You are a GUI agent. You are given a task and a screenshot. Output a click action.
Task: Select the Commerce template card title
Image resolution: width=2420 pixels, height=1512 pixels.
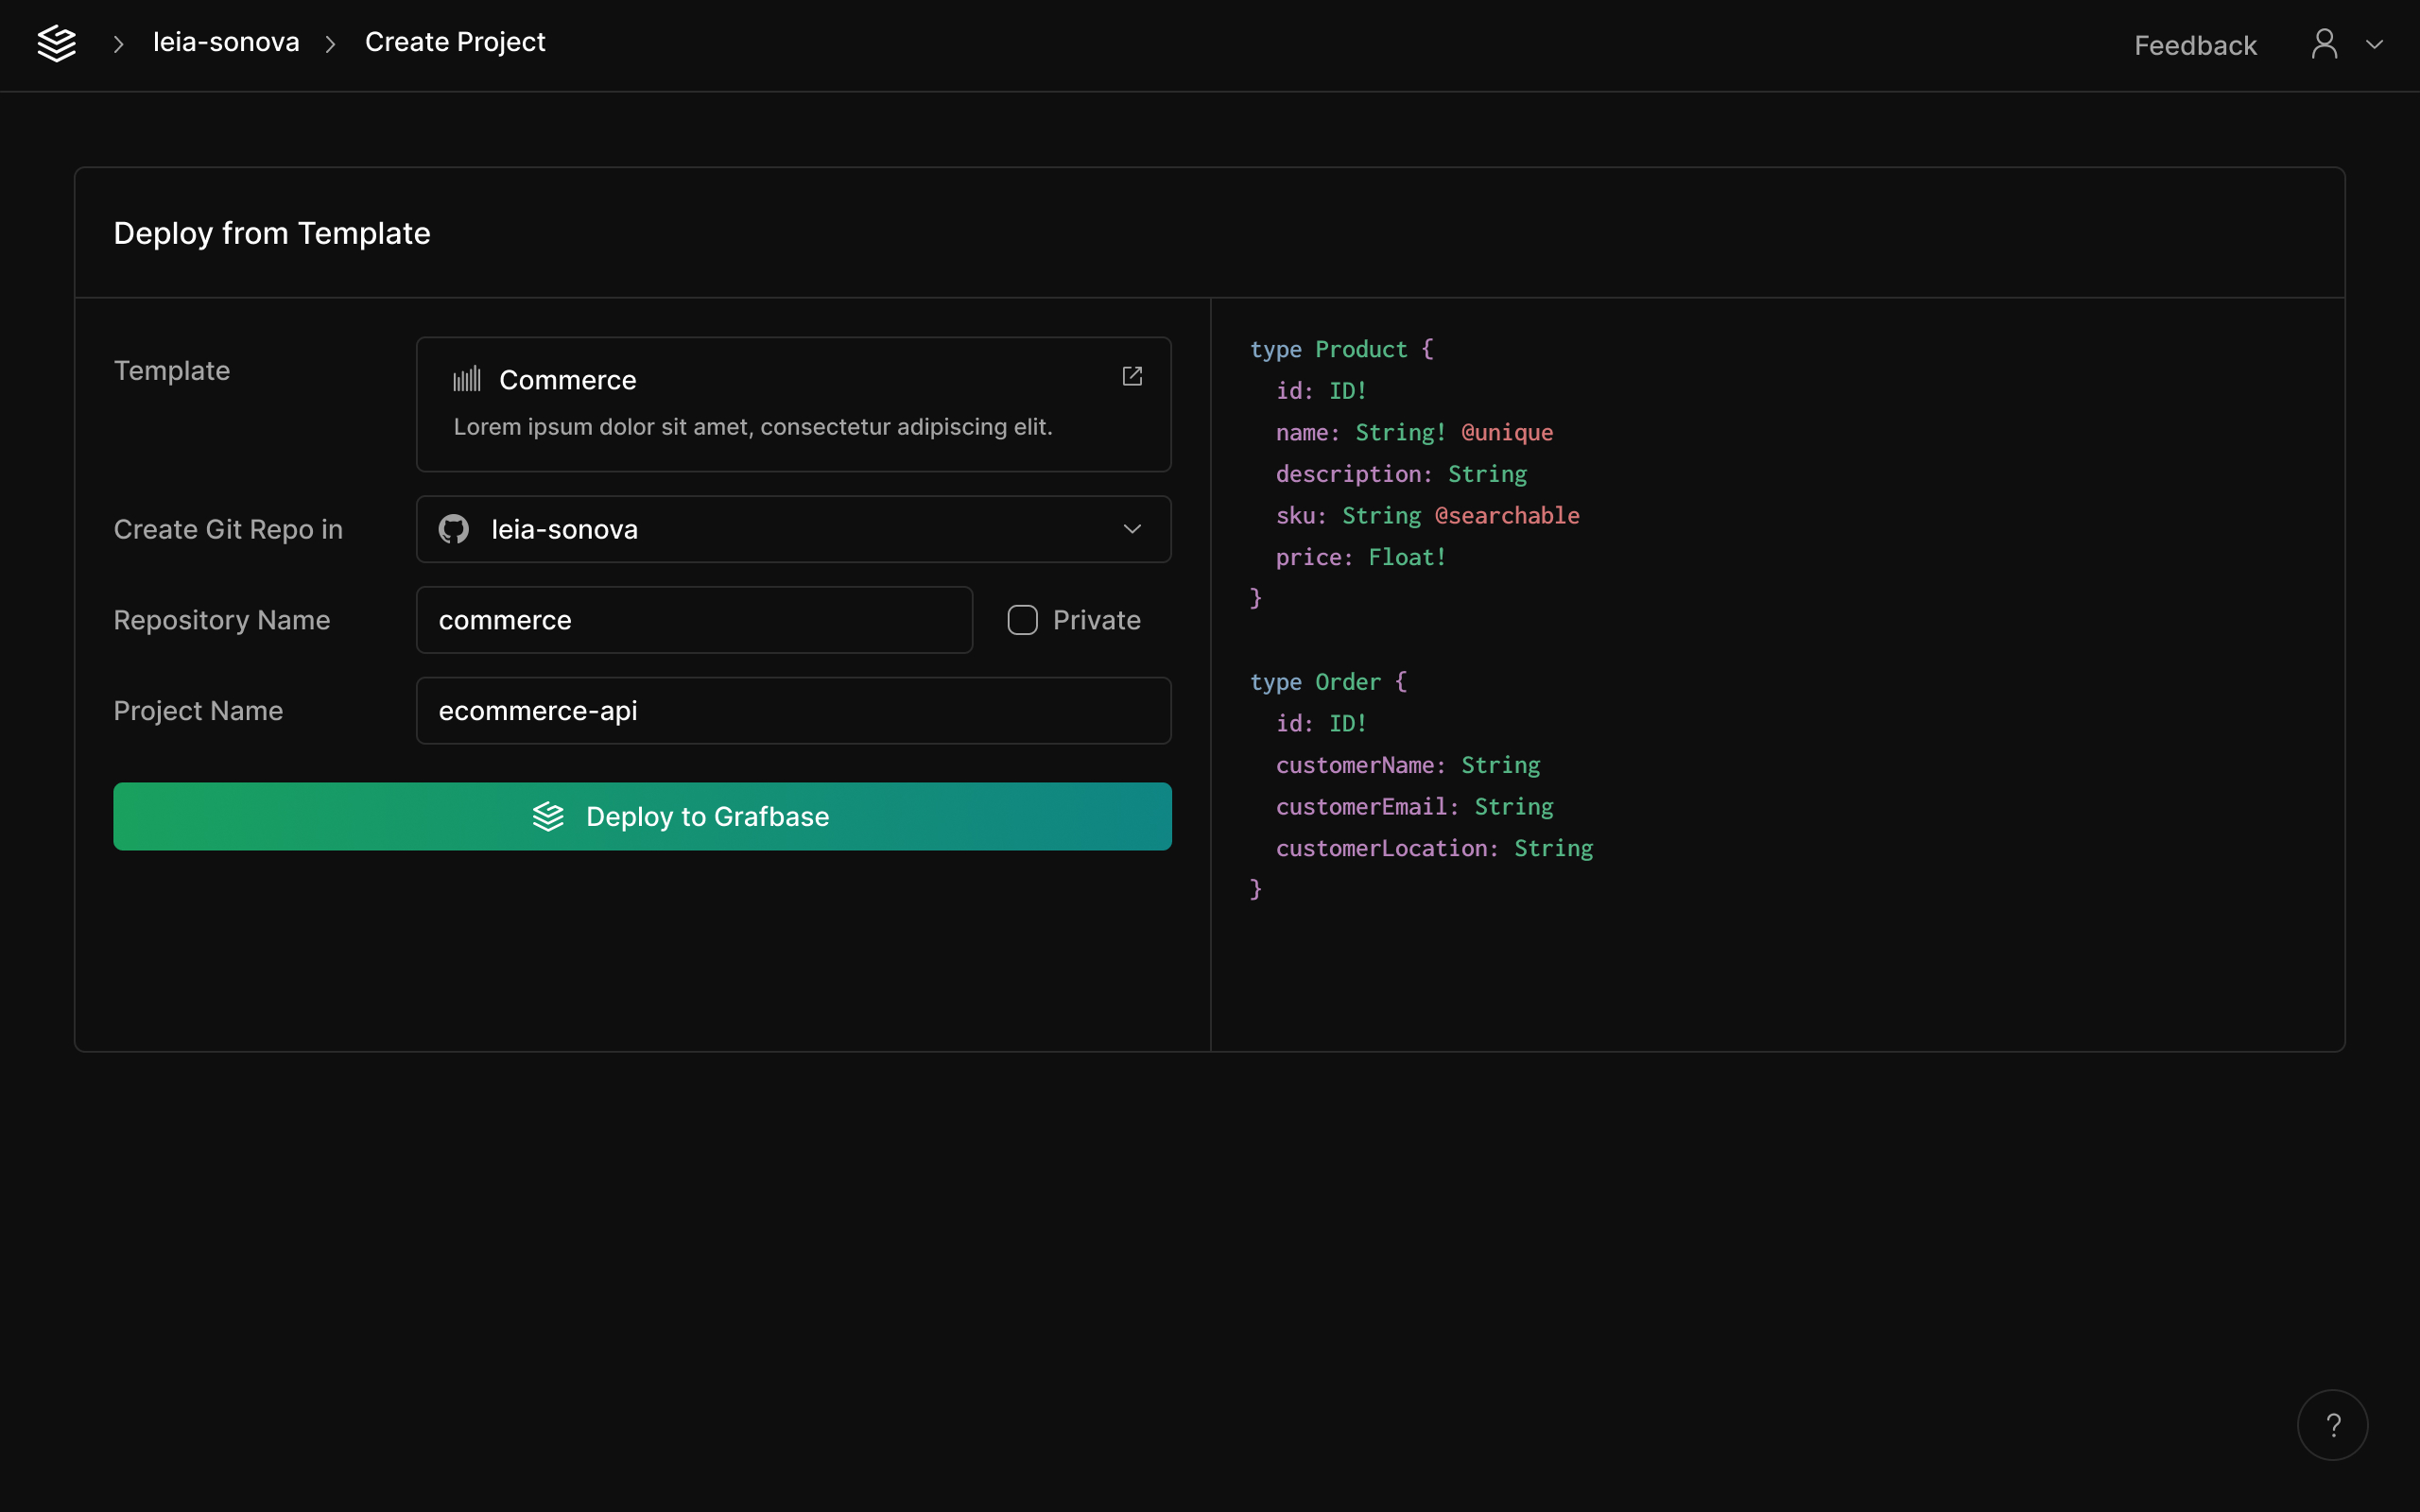[x=567, y=380]
